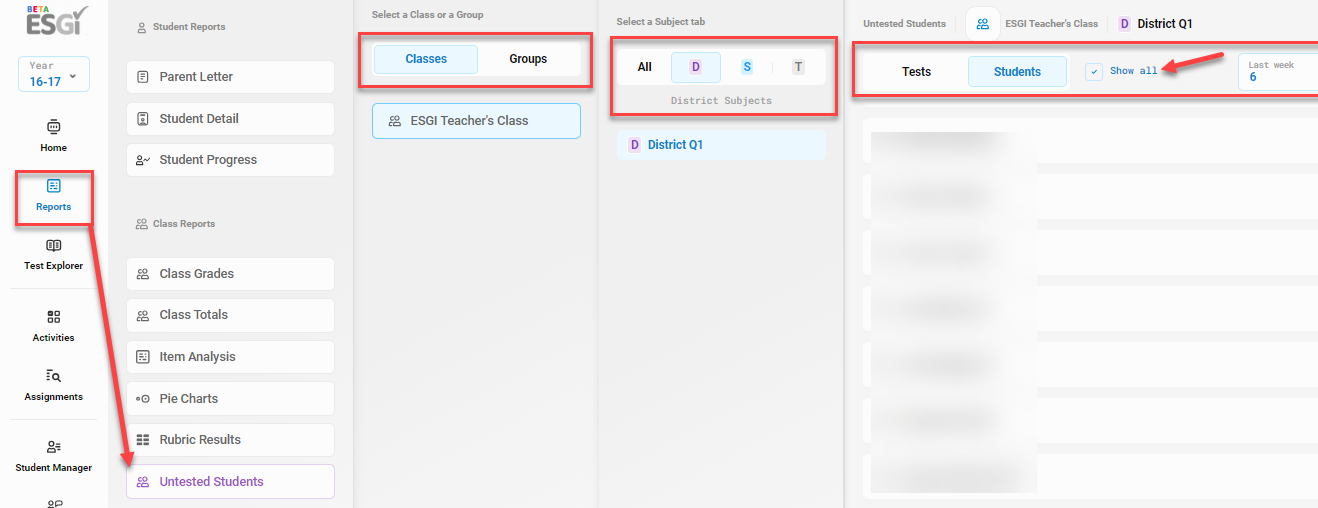Open the Class Totals report

(x=230, y=315)
